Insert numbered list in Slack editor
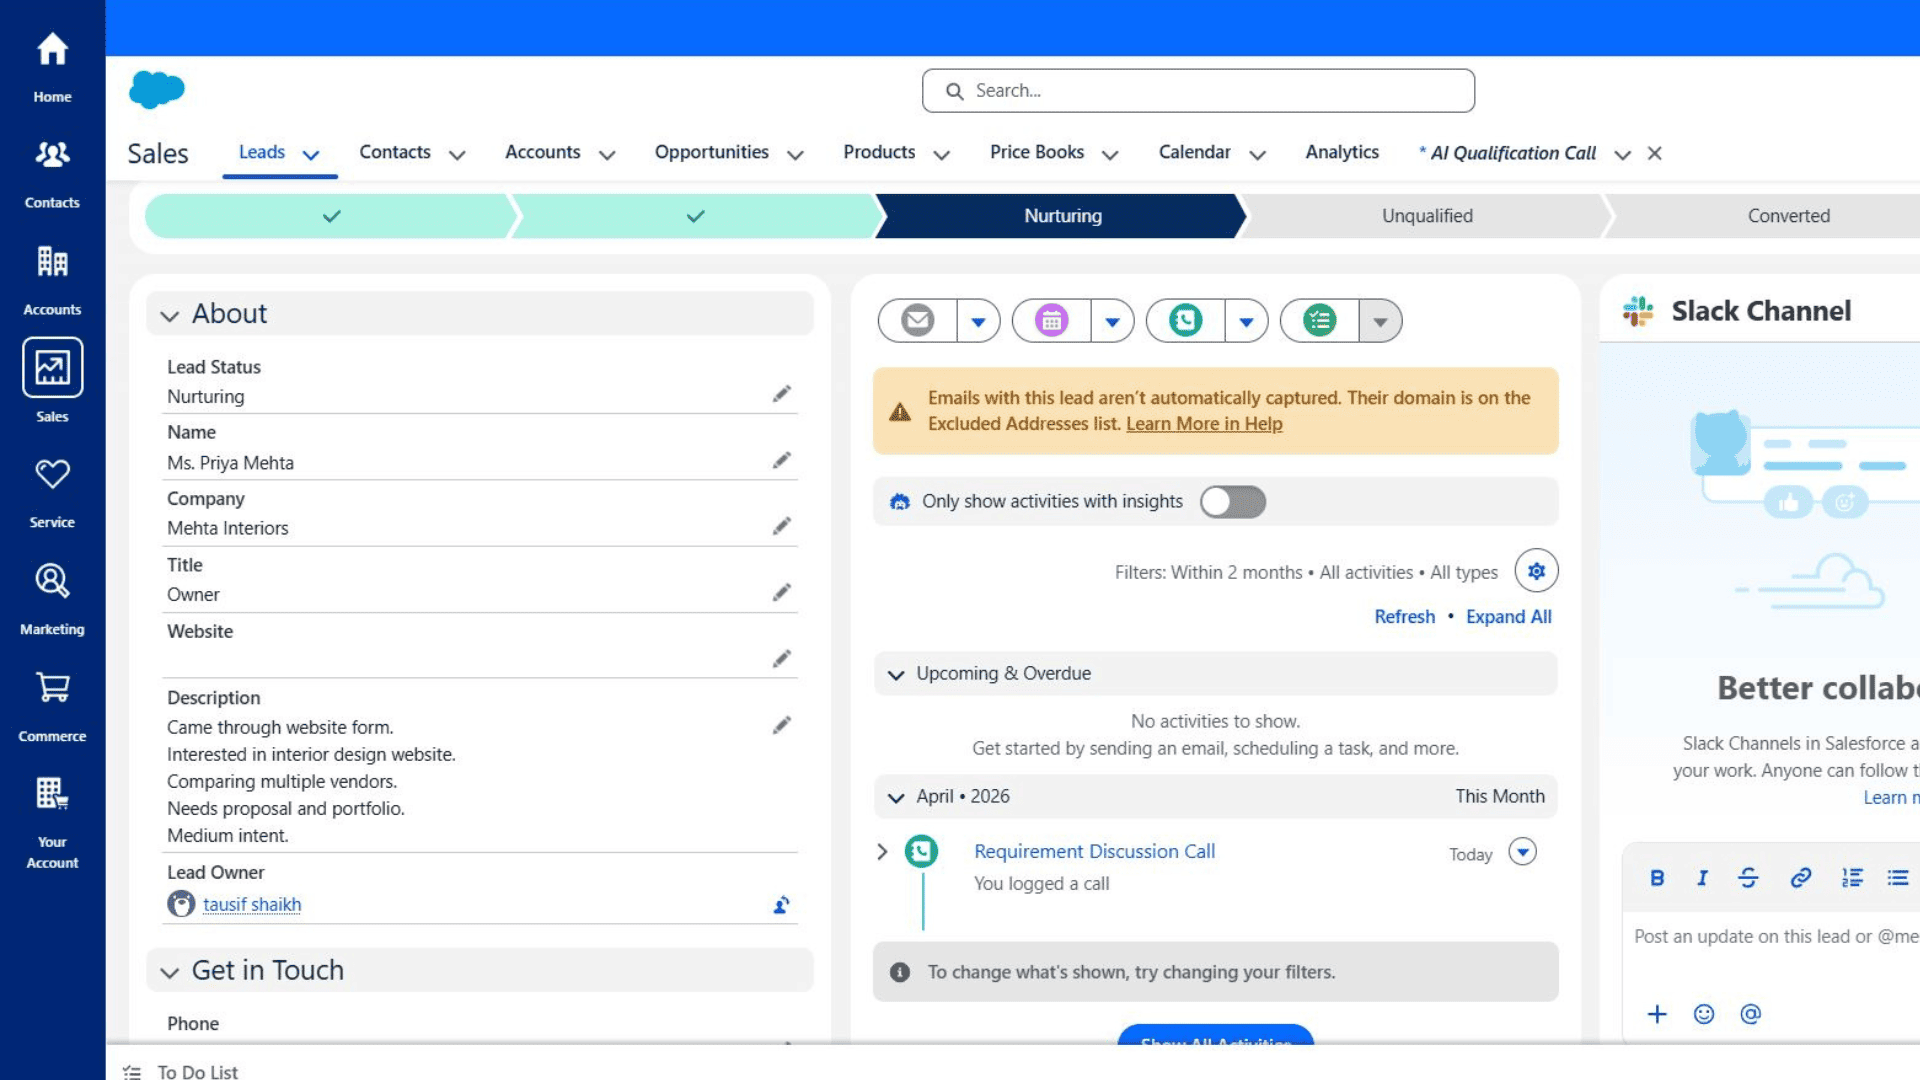Image resolution: width=1920 pixels, height=1080 pixels. pyautogui.click(x=1852, y=878)
